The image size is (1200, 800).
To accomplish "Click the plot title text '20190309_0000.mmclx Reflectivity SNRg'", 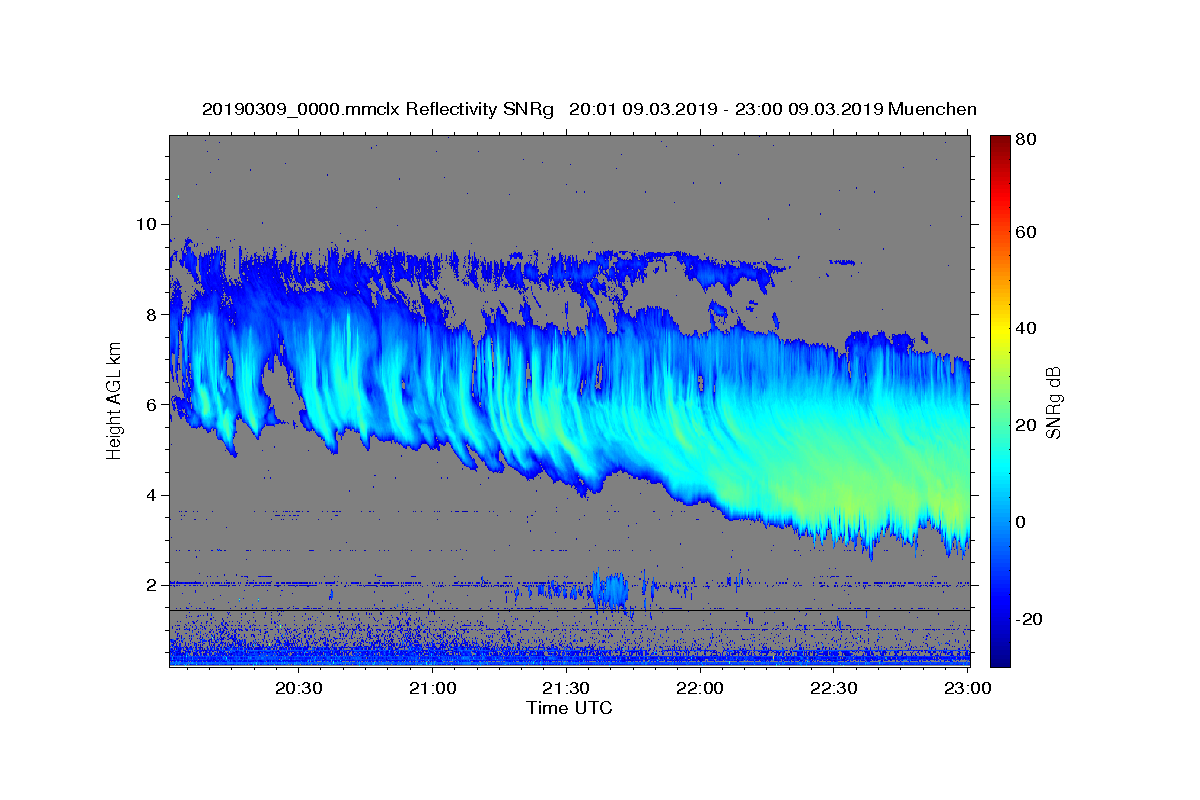I will (377, 109).
